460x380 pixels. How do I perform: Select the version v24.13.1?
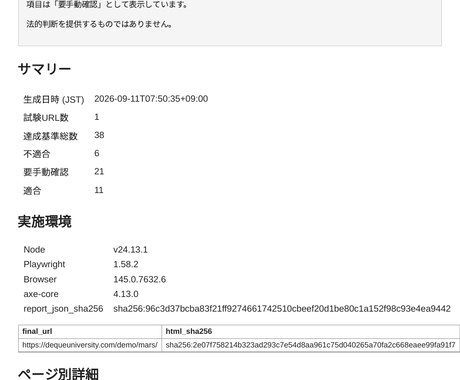pos(130,249)
